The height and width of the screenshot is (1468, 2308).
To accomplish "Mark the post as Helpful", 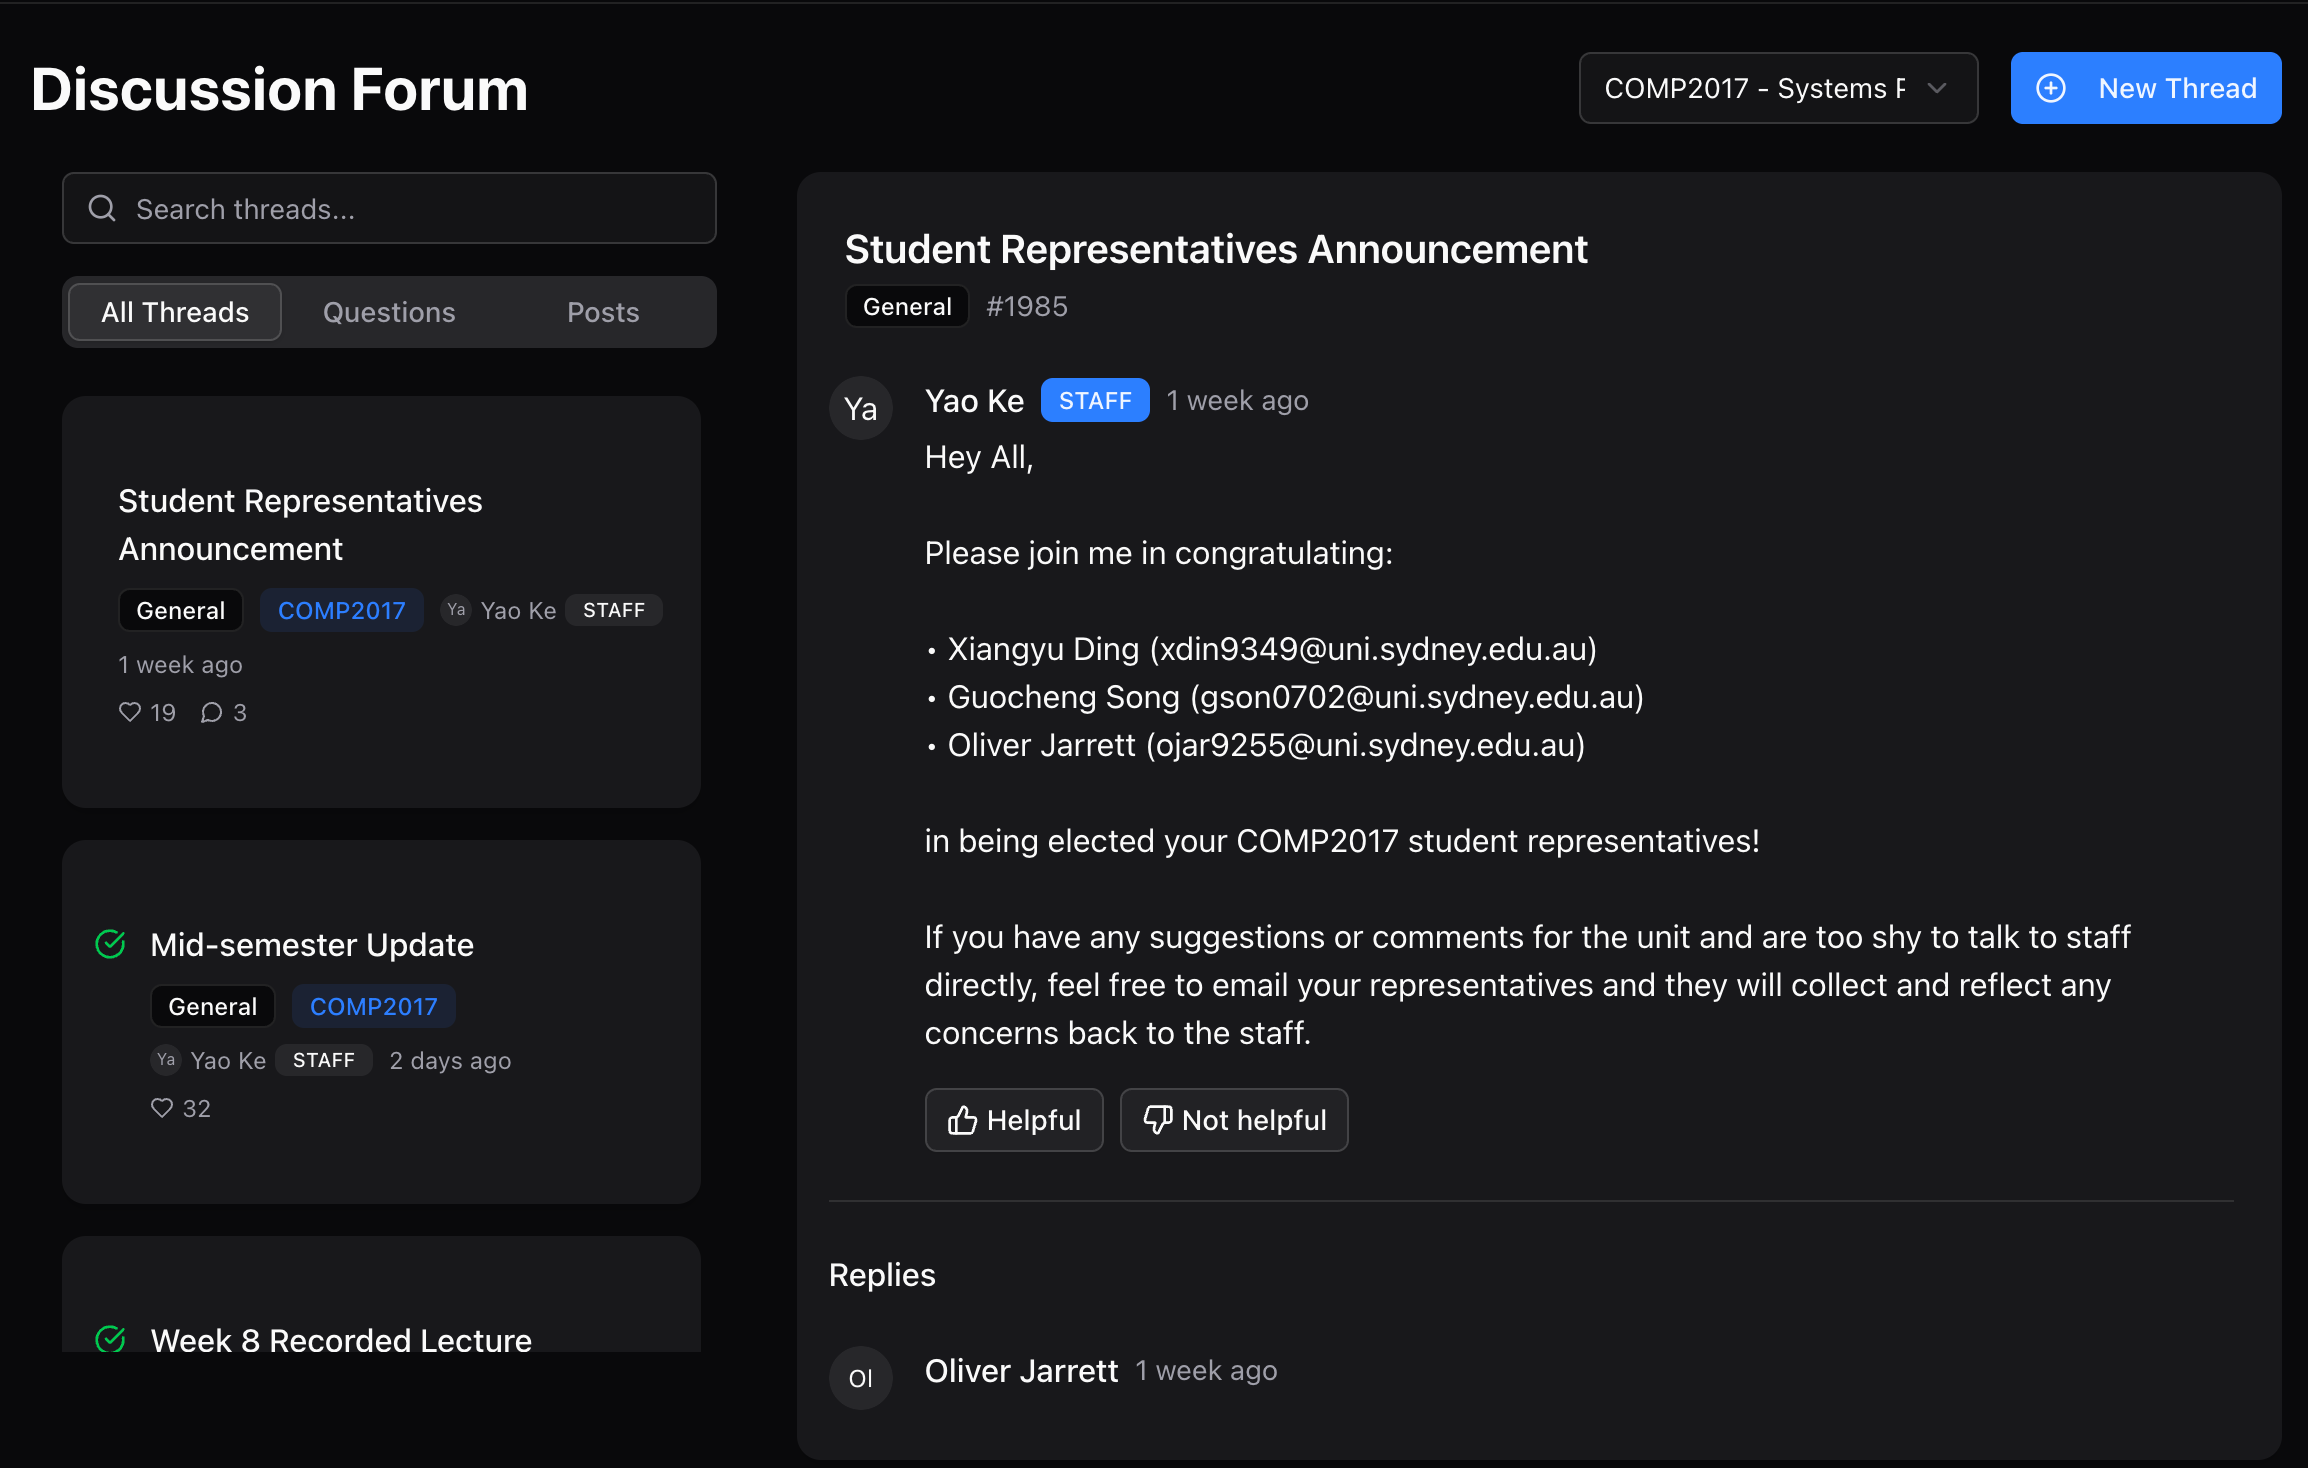I will click(x=1013, y=1120).
